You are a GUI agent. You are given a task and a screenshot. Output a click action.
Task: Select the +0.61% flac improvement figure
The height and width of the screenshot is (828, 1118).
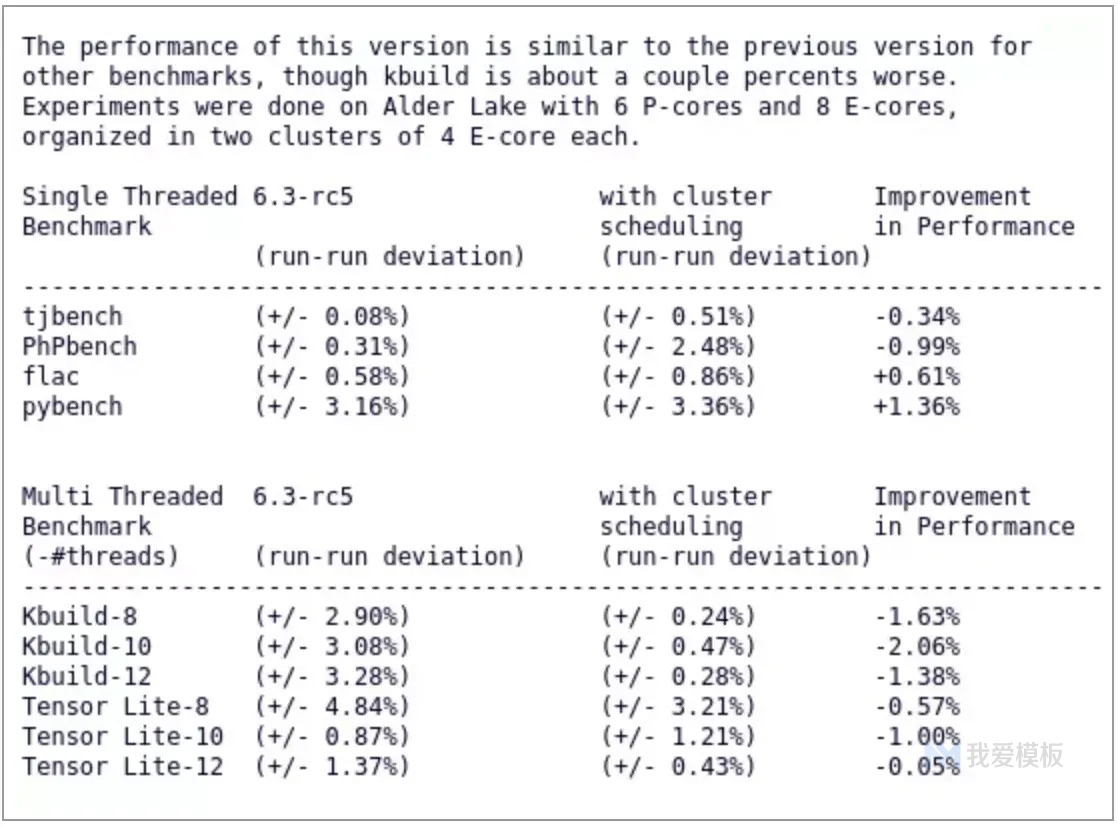[x=917, y=377]
